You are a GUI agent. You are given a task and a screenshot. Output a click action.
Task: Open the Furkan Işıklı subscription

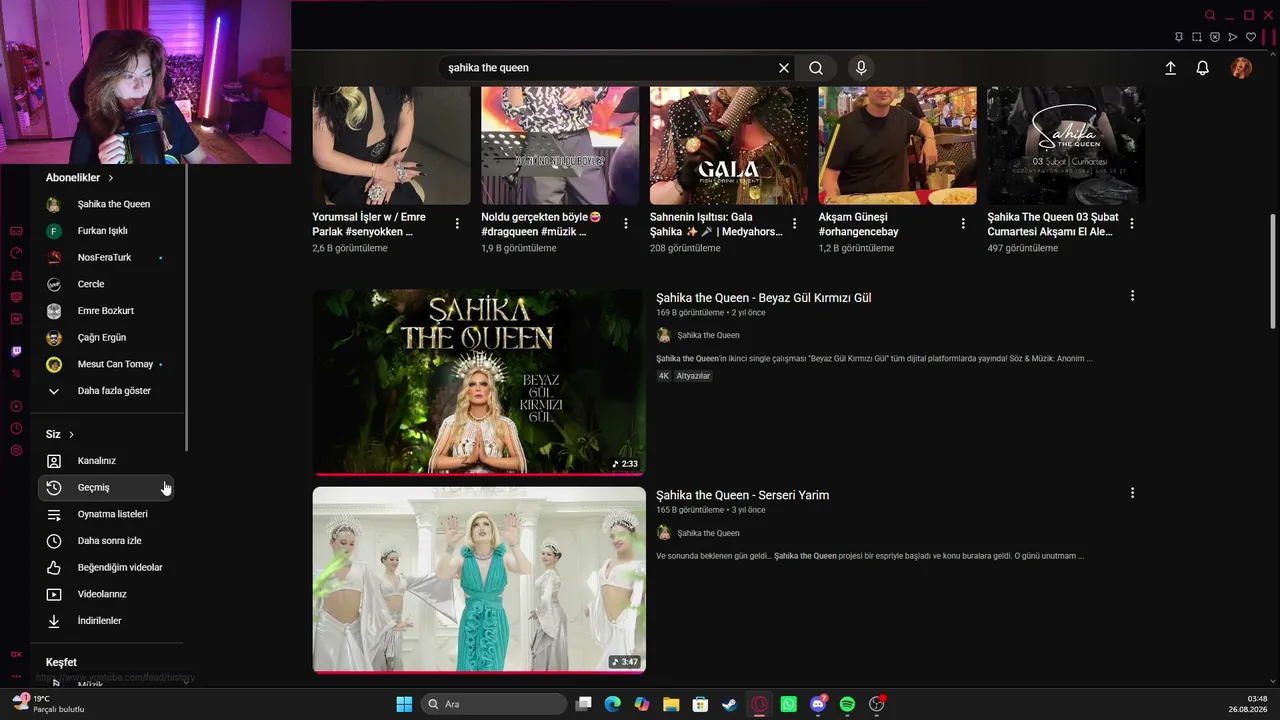pos(107,231)
